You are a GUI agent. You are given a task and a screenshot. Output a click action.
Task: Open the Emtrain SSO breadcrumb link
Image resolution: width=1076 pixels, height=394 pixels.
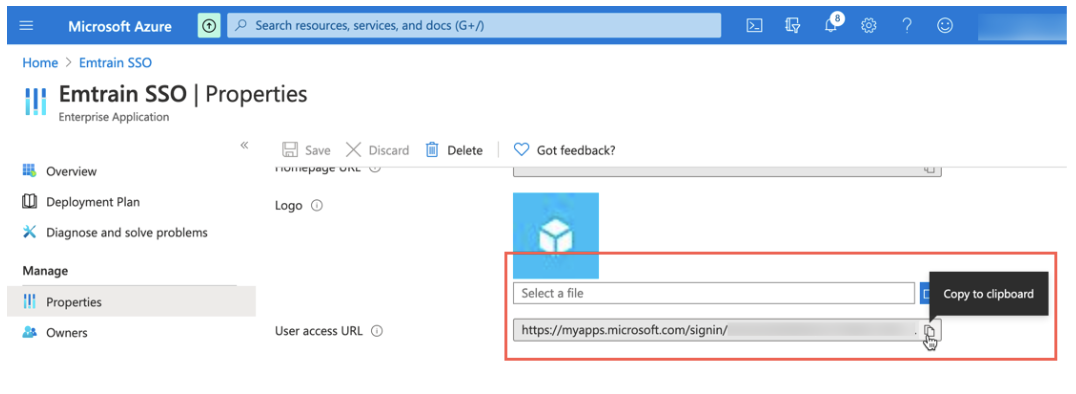(x=115, y=62)
